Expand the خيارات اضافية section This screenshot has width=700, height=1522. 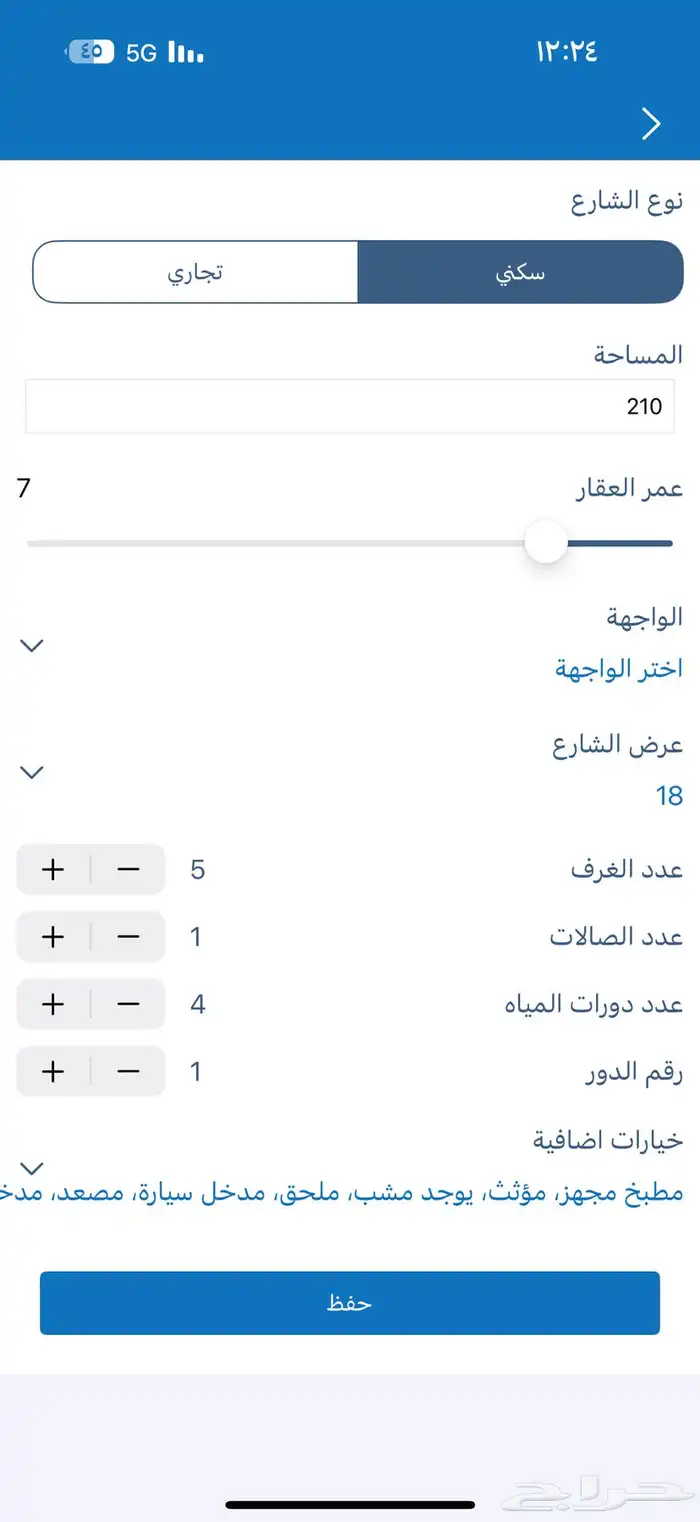tap(31, 1165)
